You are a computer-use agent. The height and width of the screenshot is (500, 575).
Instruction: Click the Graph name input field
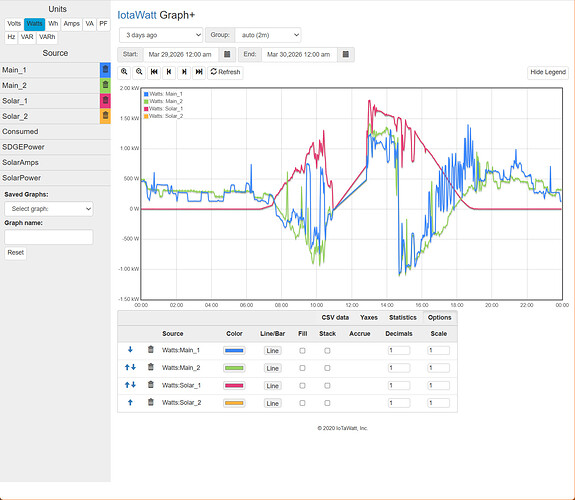49,237
